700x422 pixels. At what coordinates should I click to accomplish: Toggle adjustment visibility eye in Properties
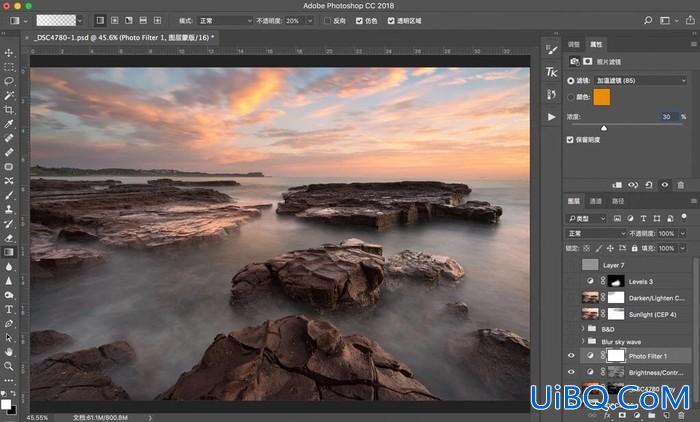coord(665,185)
